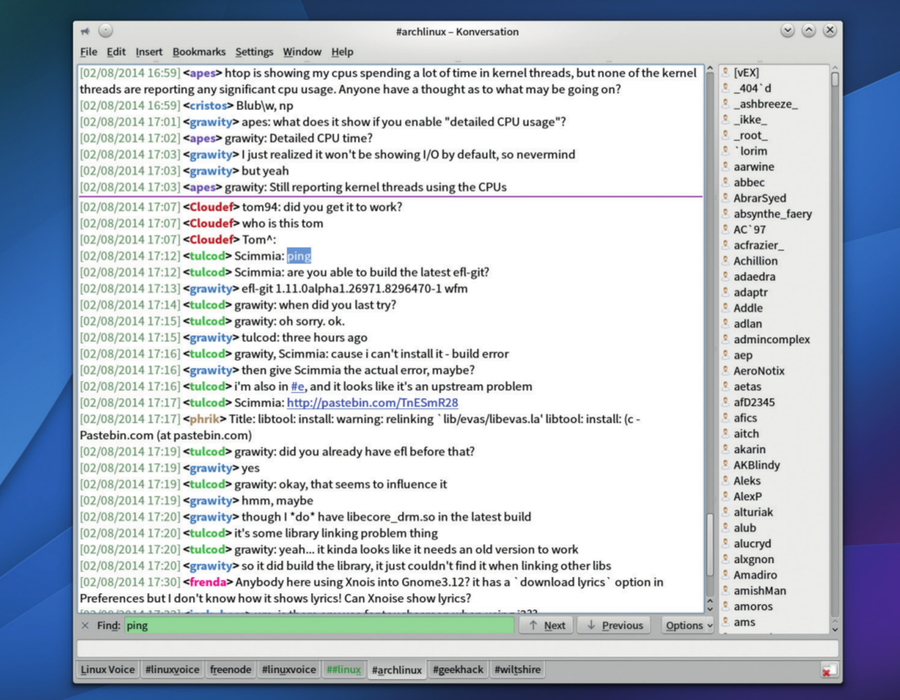Select adaedra in the nickname list
Screen dimensions: 900x700
pyautogui.click(x=754, y=277)
